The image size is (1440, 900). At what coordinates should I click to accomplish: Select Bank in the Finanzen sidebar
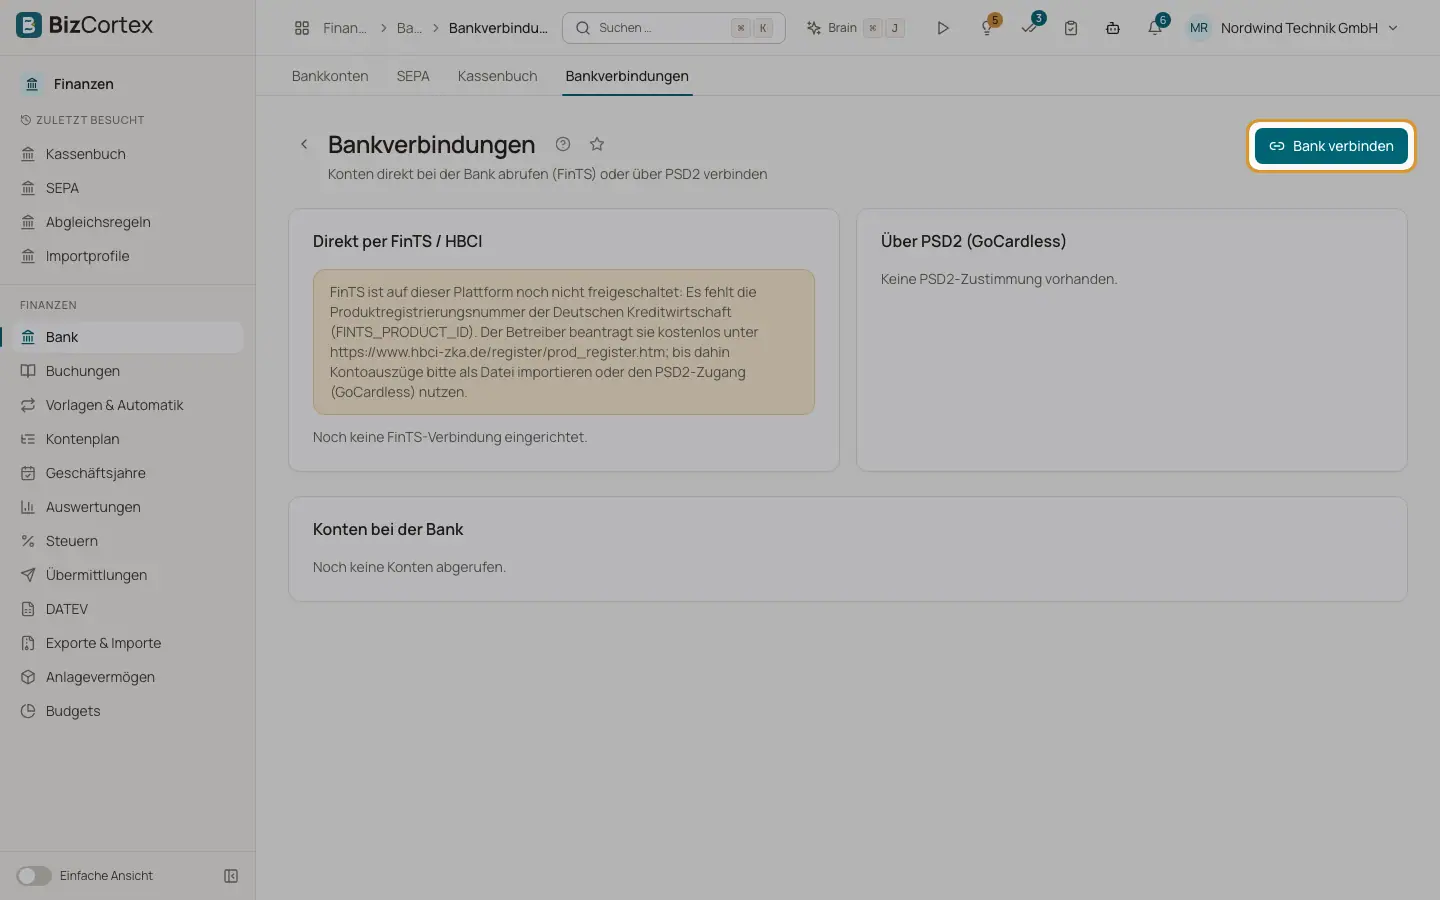(x=127, y=337)
